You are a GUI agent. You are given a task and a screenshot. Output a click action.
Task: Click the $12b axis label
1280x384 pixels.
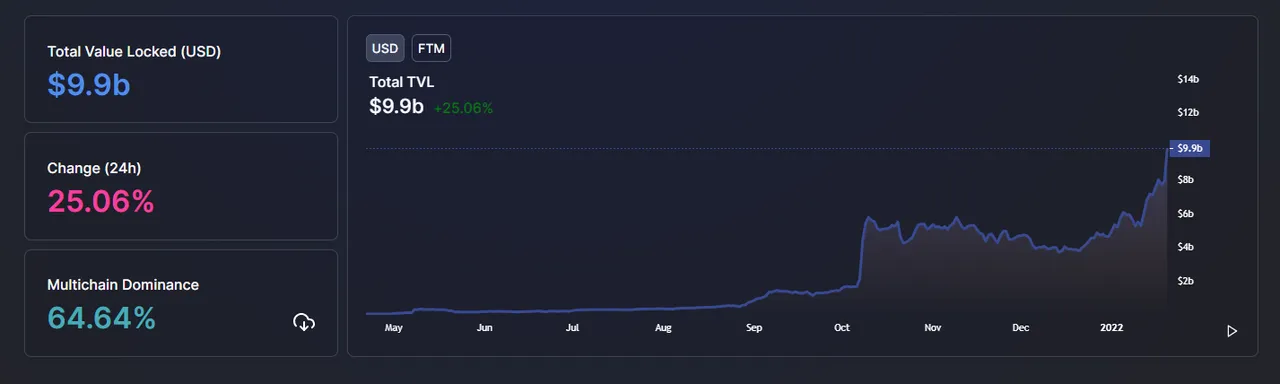coord(1187,112)
